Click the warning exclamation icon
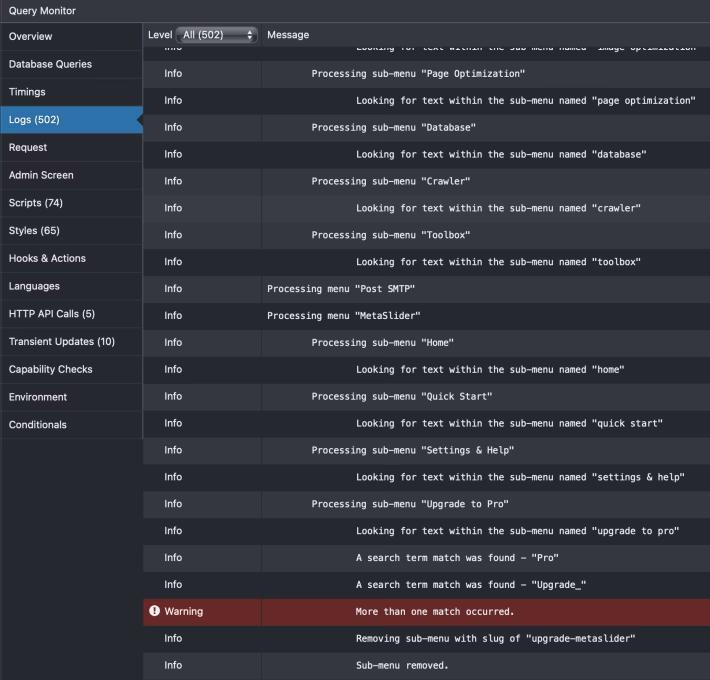 tap(154, 611)
